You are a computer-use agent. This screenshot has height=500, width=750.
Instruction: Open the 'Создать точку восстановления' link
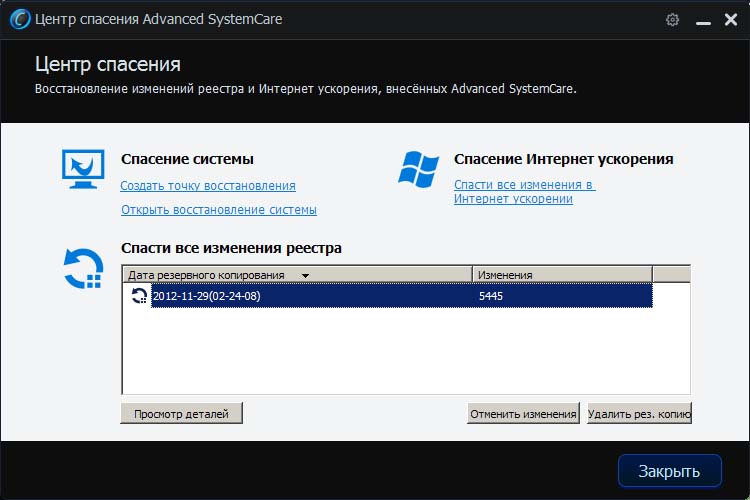(208, 186)
